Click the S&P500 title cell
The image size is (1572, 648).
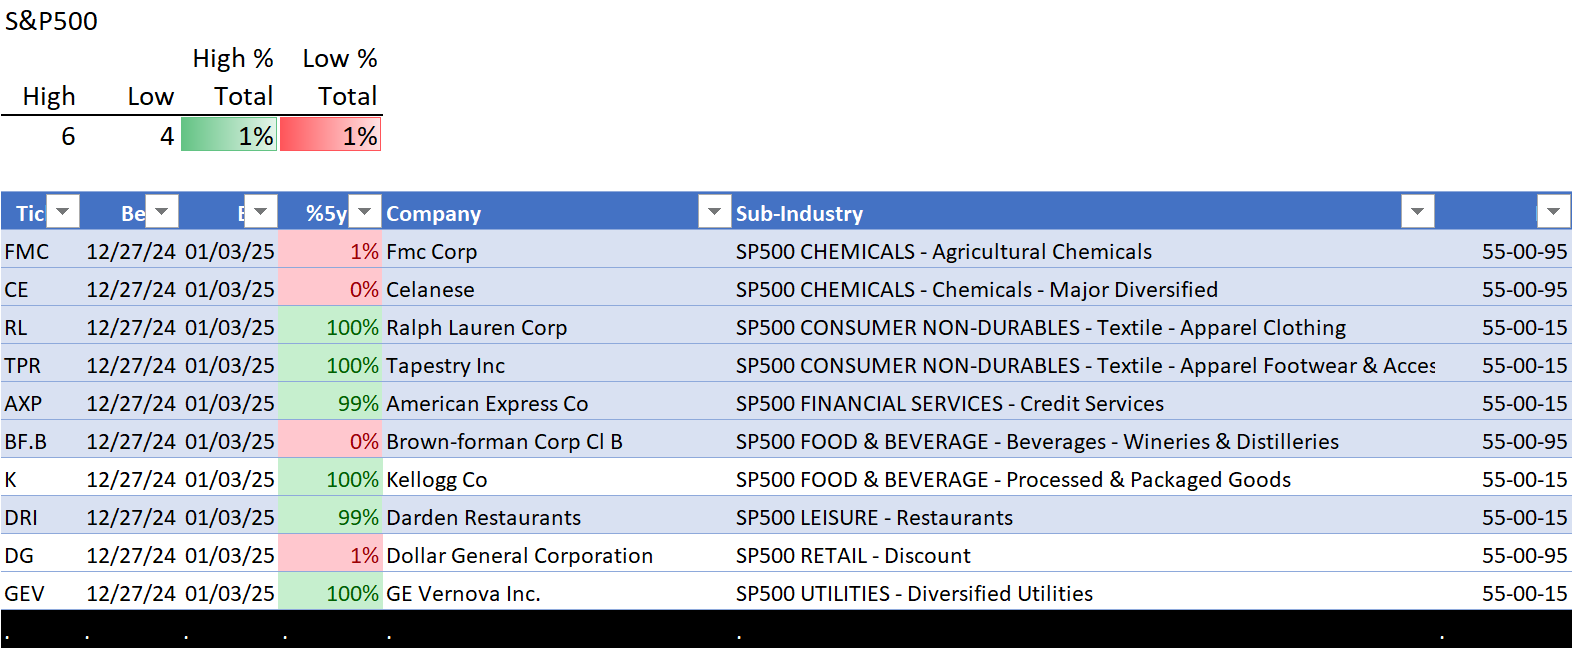click(52, 21)
